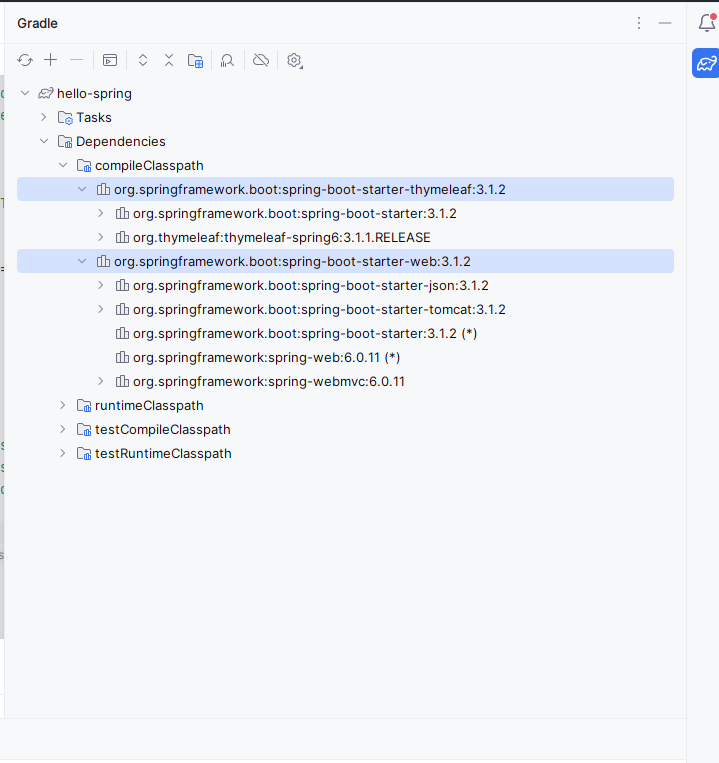Expand all tree nodes icon

(x=143, y=60)
